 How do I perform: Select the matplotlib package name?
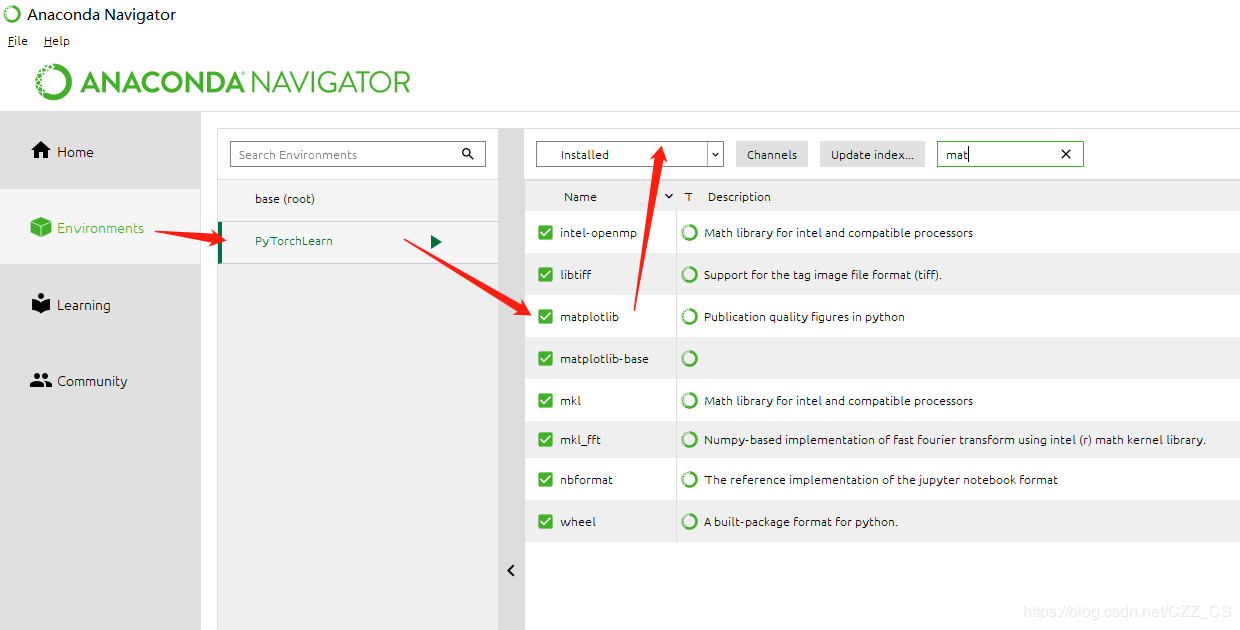point(589,317)
